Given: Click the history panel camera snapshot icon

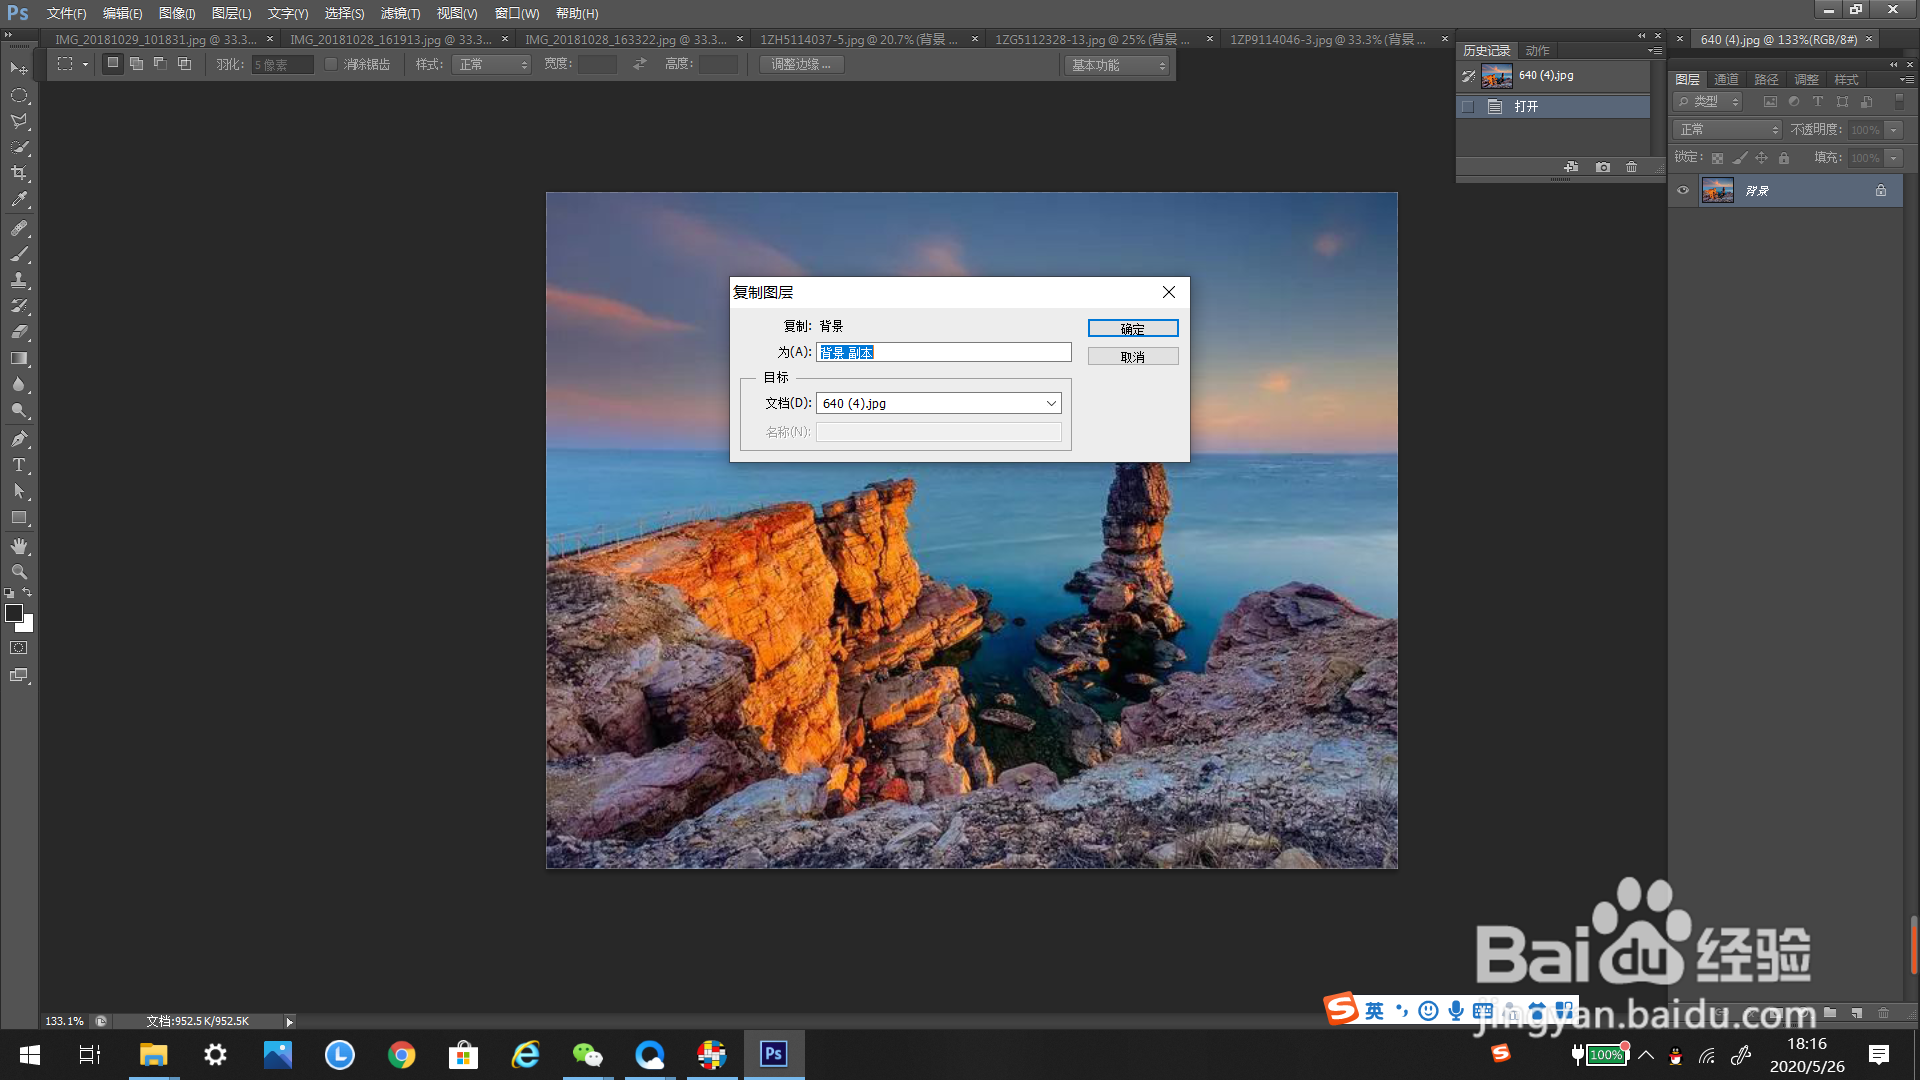Looking at the screenshot, I should (x=1603, y=167).
